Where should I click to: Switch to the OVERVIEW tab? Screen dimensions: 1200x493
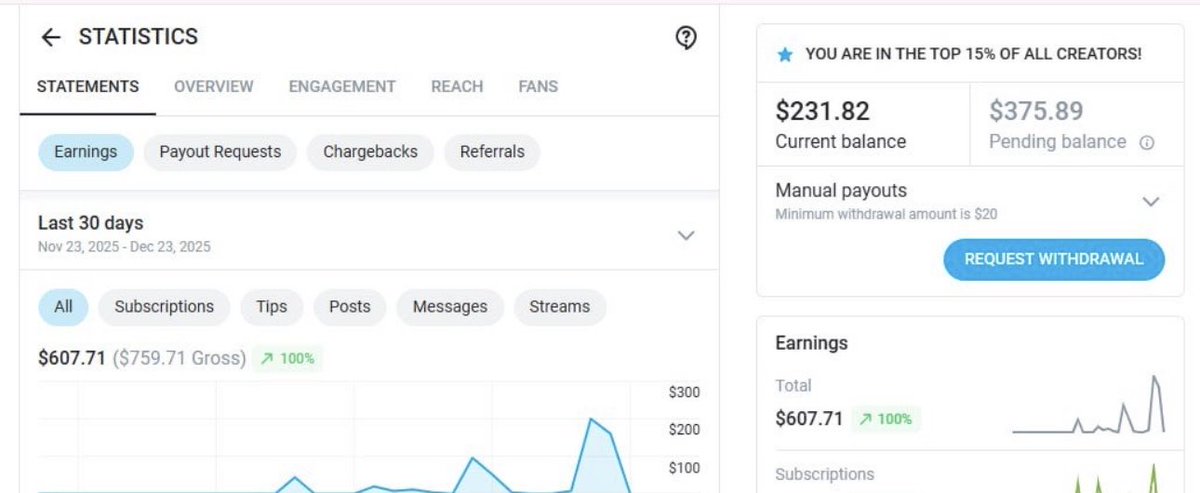[x=214, y=87]
